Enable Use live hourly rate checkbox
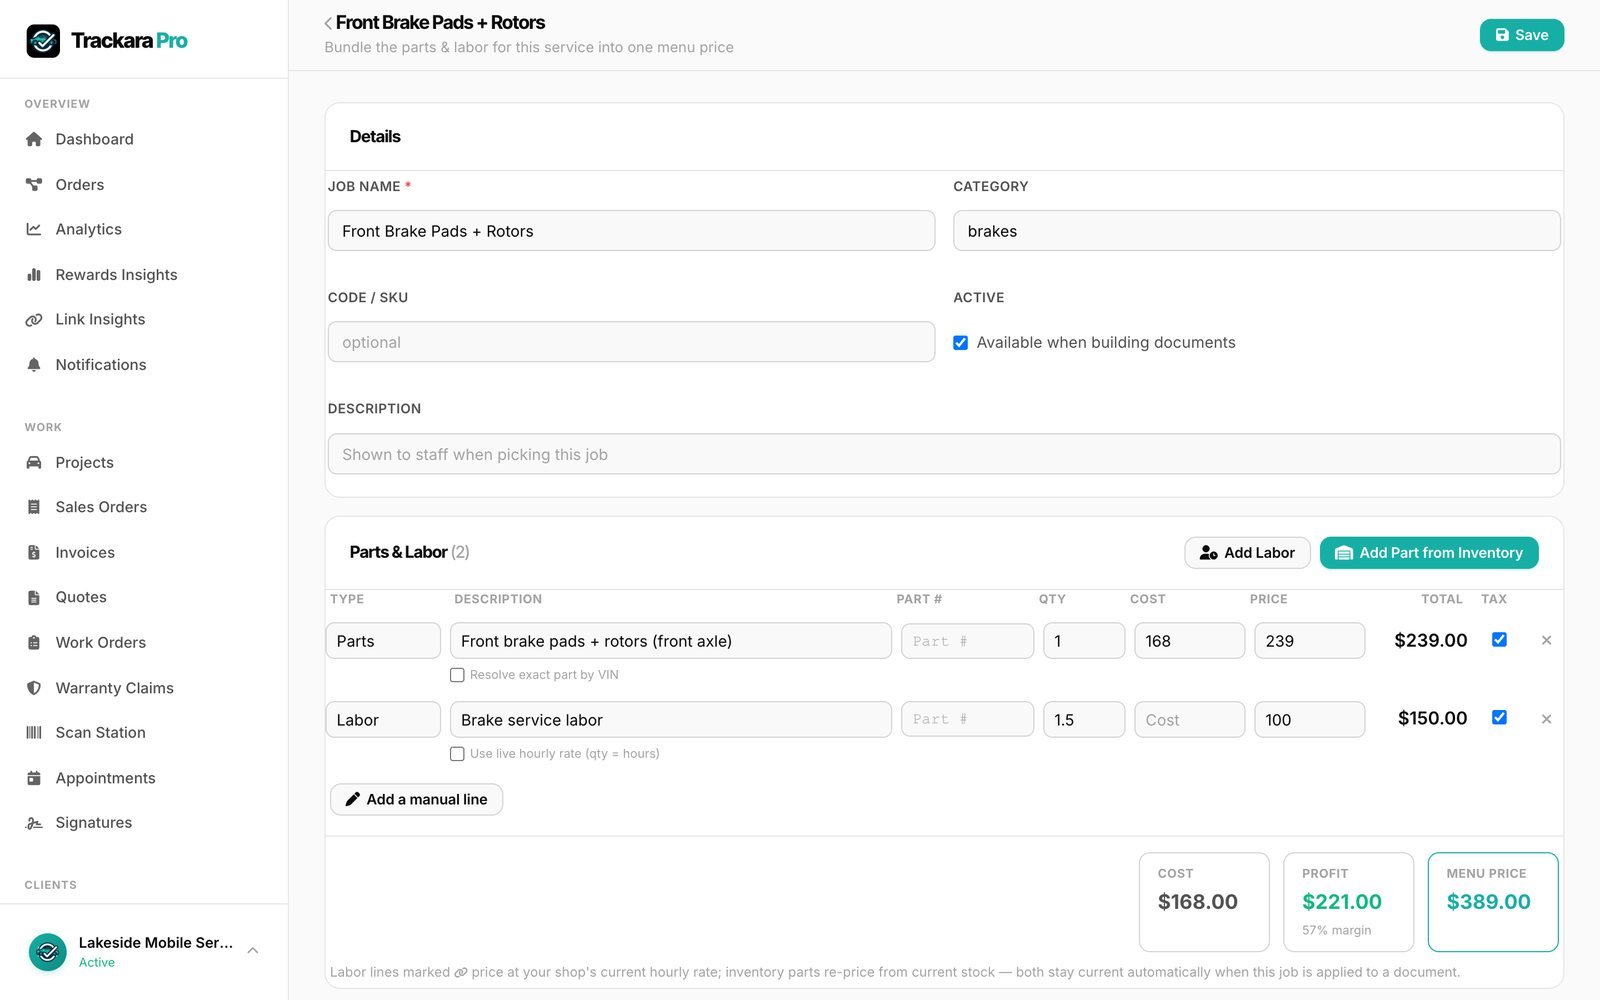Screen dimensions: 1600x1000 point(457,754)
